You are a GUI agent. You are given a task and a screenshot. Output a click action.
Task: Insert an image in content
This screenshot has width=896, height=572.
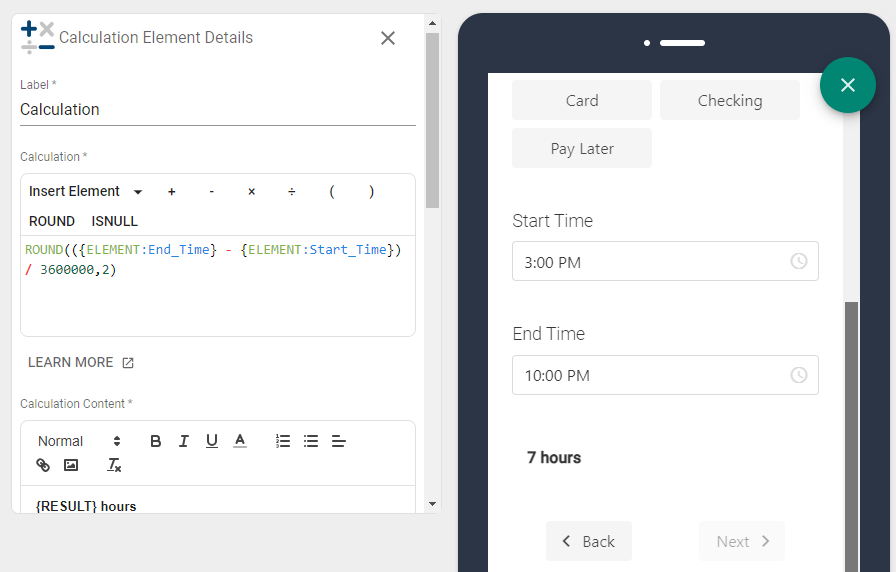[71, 465]
